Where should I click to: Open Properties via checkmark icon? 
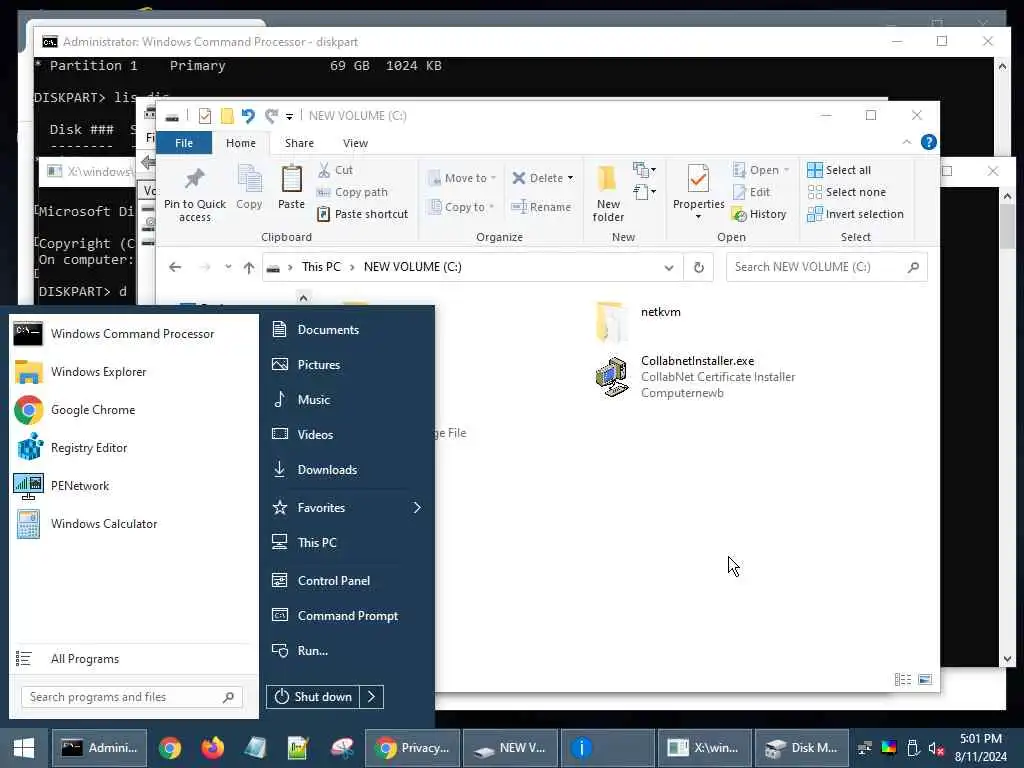pyautogui.click(x=698, y=179)
